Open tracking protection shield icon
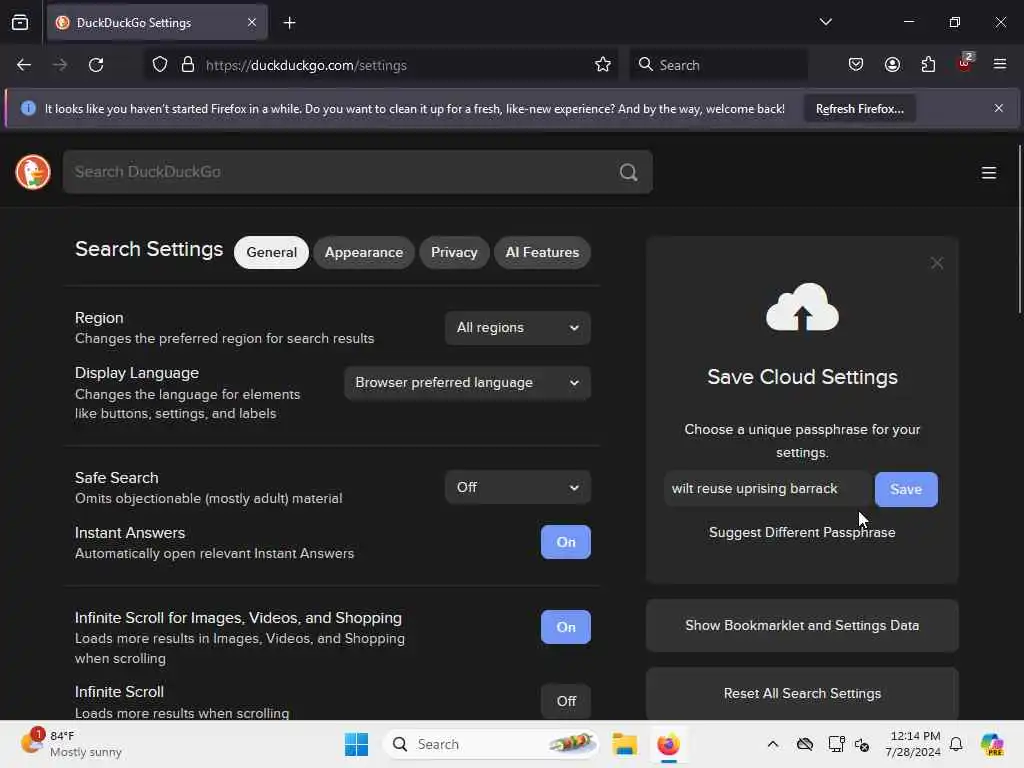Viewport: 1024px width, 768px height. coord(160,65)
